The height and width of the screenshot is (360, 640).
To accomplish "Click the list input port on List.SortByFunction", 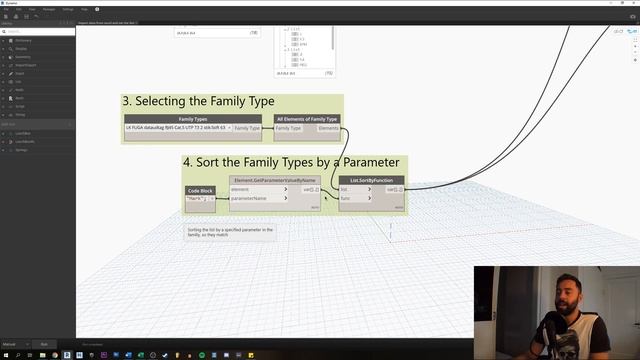I will point(355,189).
